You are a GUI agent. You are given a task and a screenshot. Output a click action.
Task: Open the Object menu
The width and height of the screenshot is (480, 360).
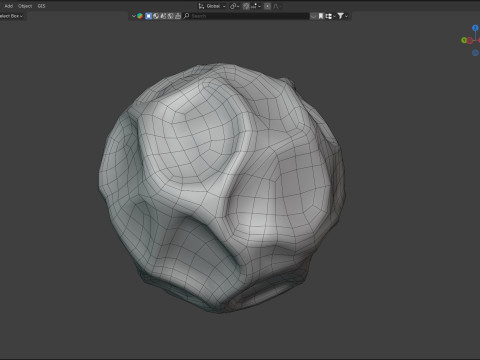(x=25, y=6)
